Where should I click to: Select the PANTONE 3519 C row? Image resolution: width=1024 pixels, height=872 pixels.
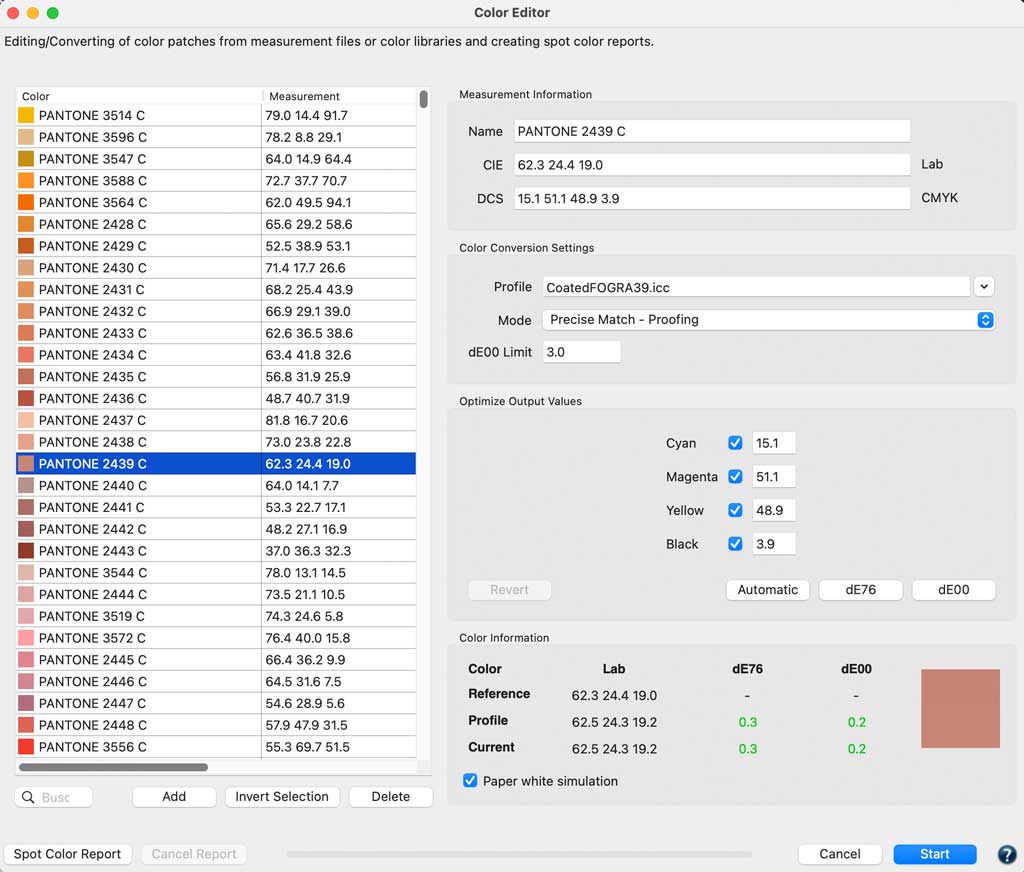[x=216, y=616]
